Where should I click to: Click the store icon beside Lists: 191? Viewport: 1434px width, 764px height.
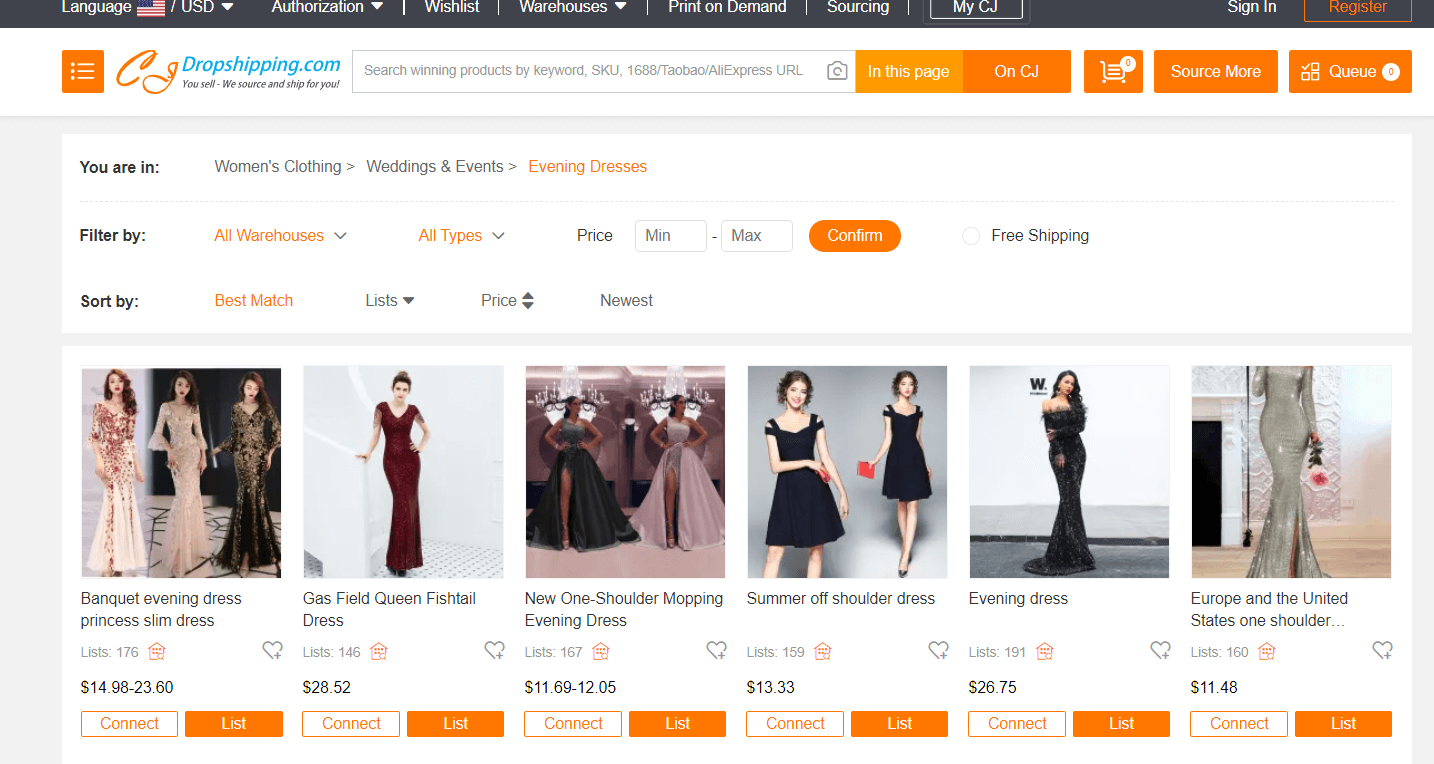(x=1044, y=652)
